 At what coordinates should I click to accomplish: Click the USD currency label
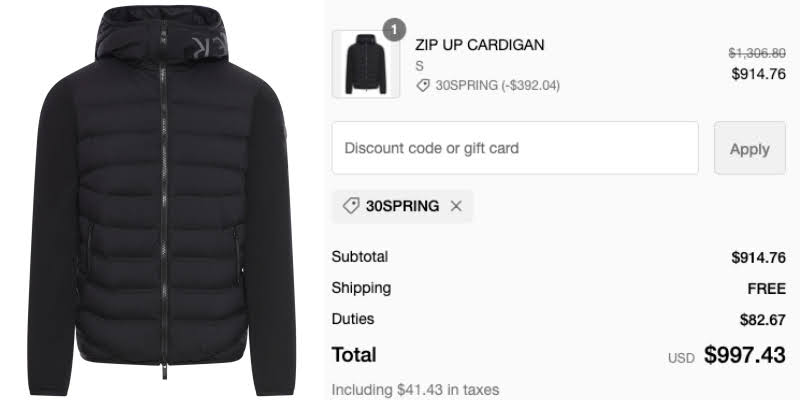point(681,359)
